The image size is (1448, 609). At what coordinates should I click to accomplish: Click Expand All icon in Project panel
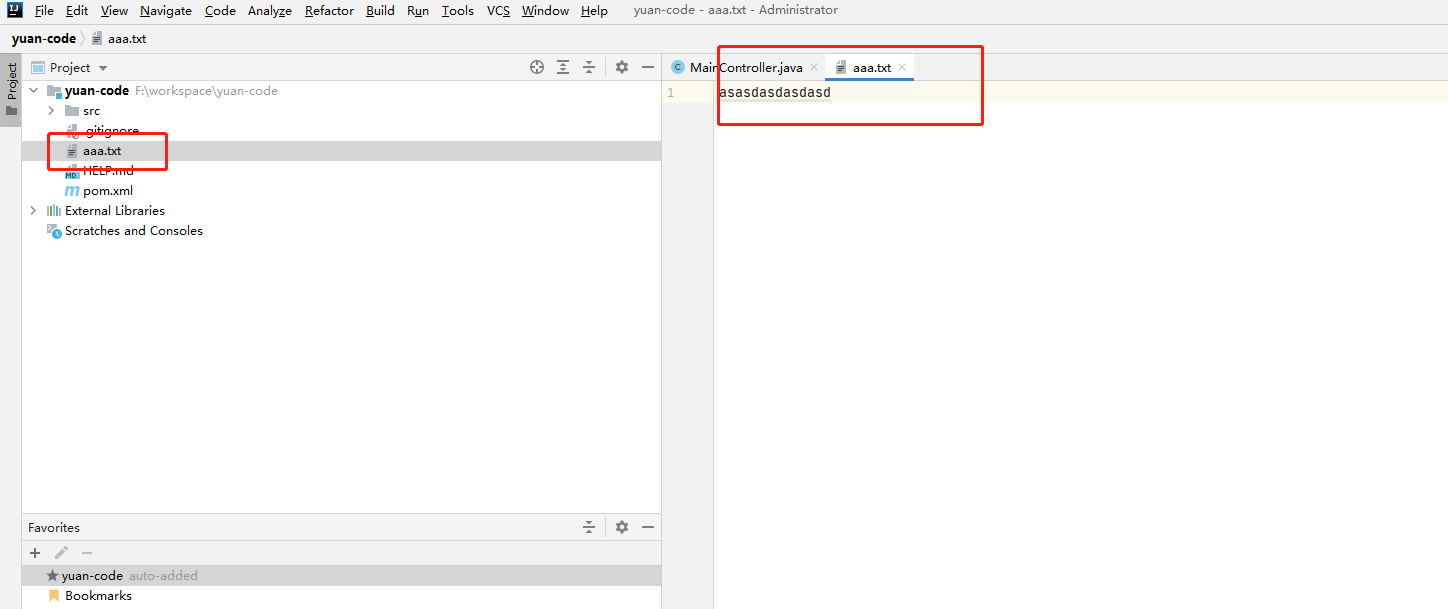(x=563, y=67)
